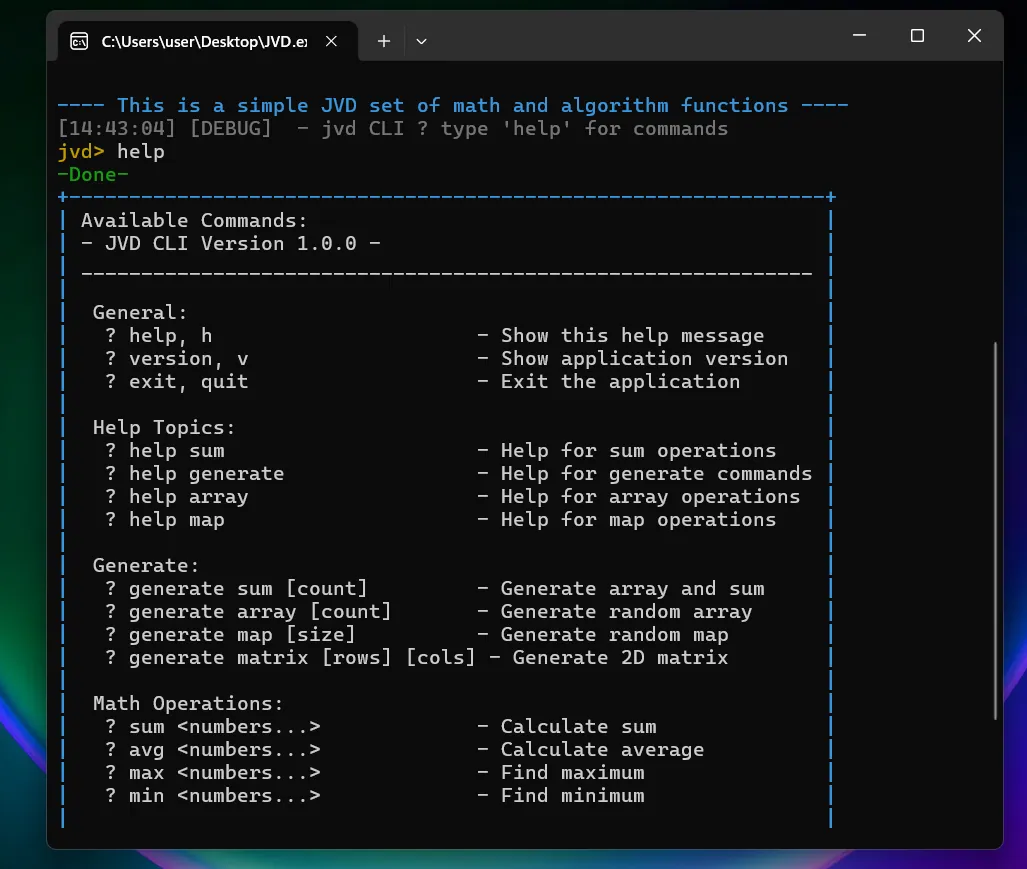Screen dimensions: 1027x869
Task: Click the 'help array' command entry
Action: point(189,497)
